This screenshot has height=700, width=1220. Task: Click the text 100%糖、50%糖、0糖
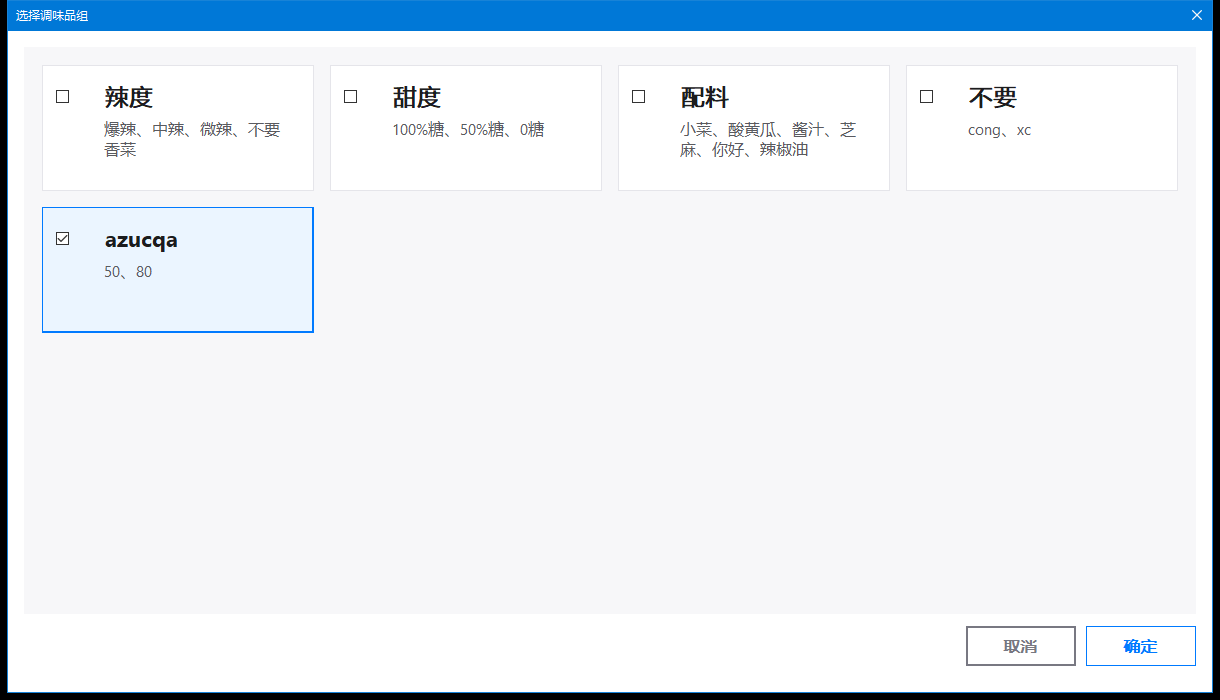click(x=468, y=130)
